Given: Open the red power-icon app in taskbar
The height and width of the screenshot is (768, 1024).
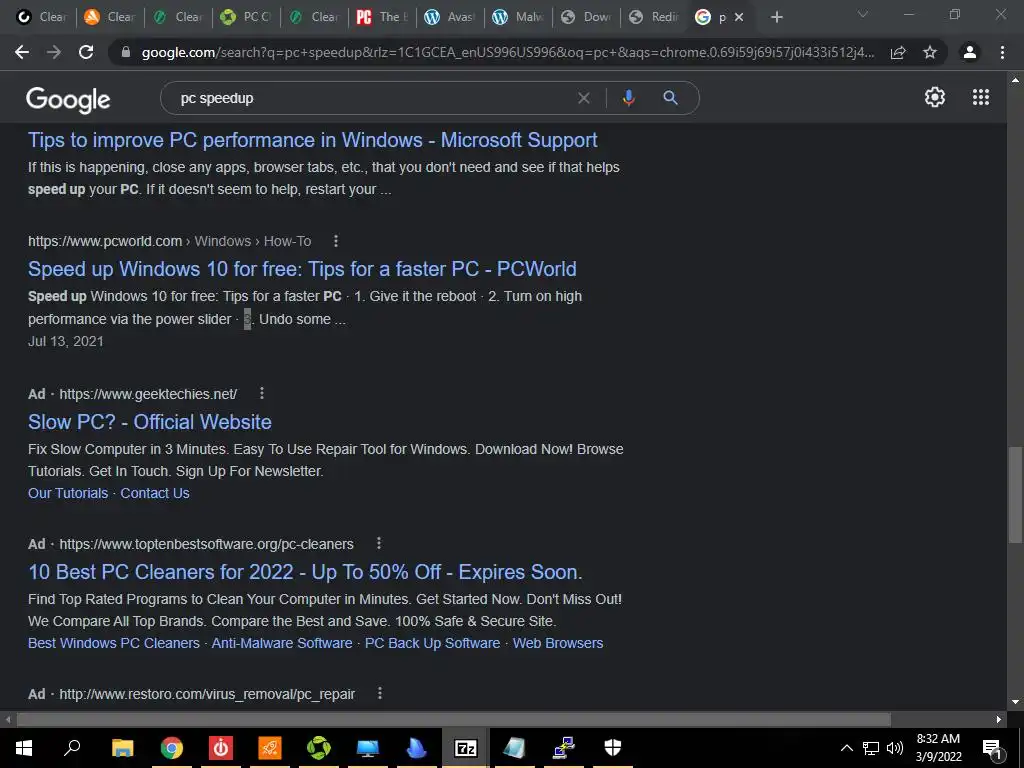Looking at the screenshot, I should coord(221,747).
